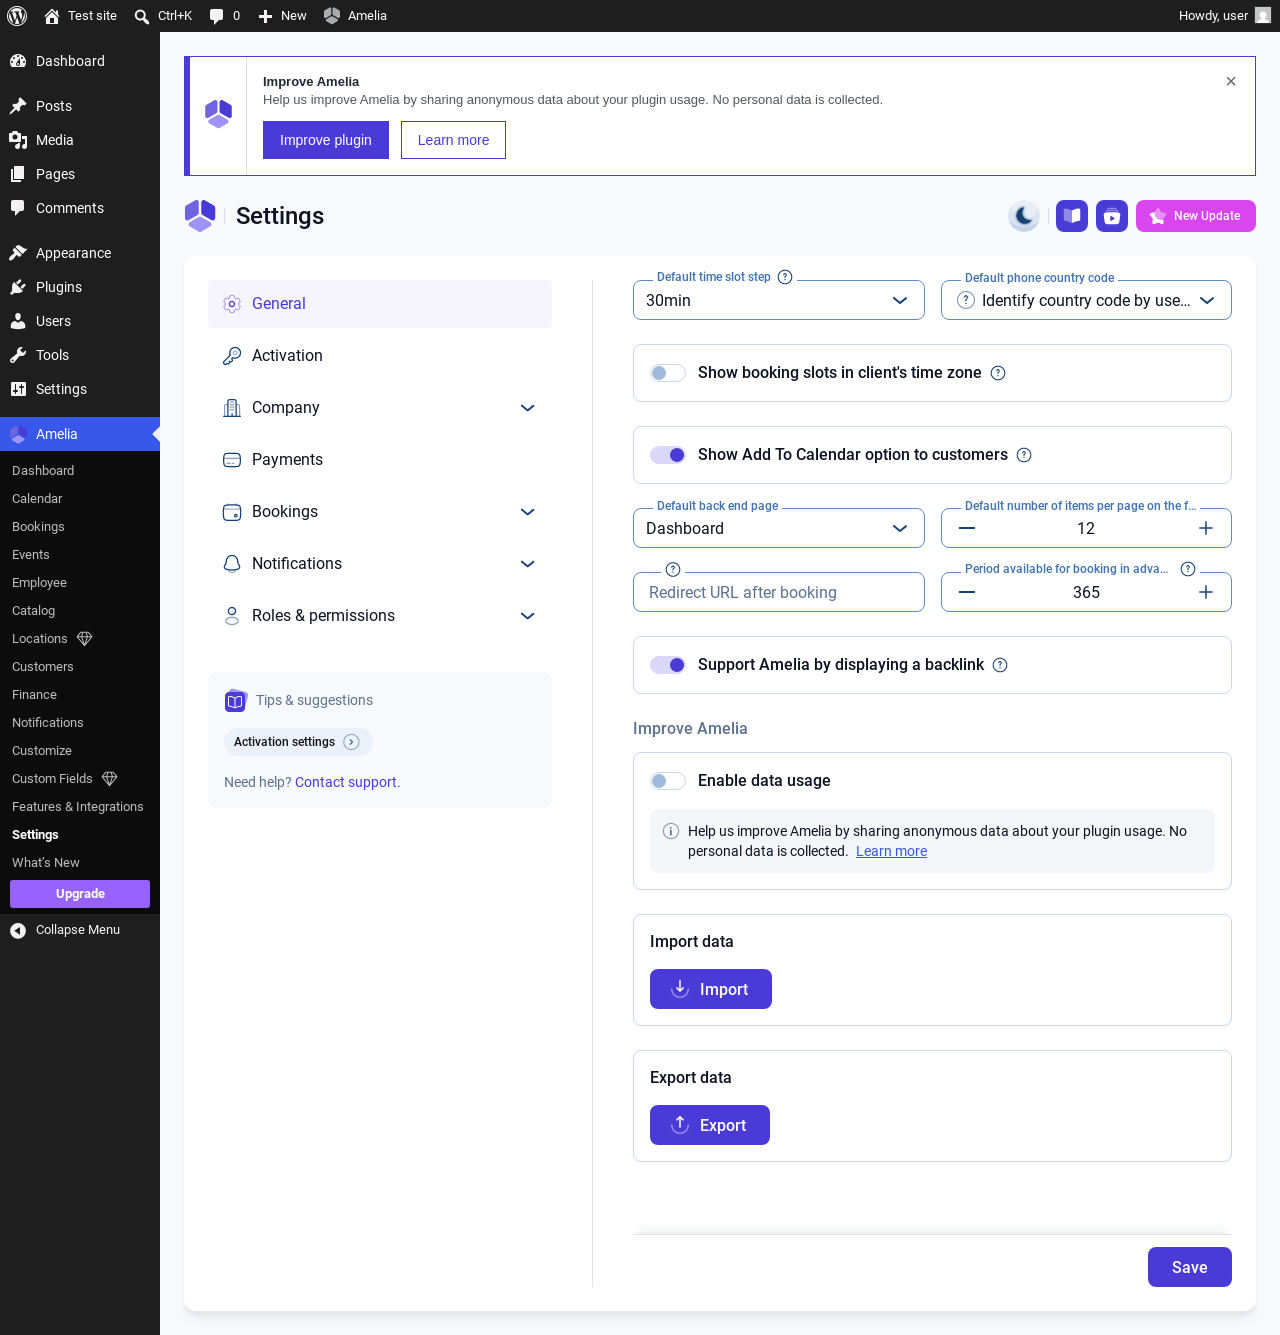
Task: Toggle Show Add To Calendar option
Action: [x=668, y=455]
